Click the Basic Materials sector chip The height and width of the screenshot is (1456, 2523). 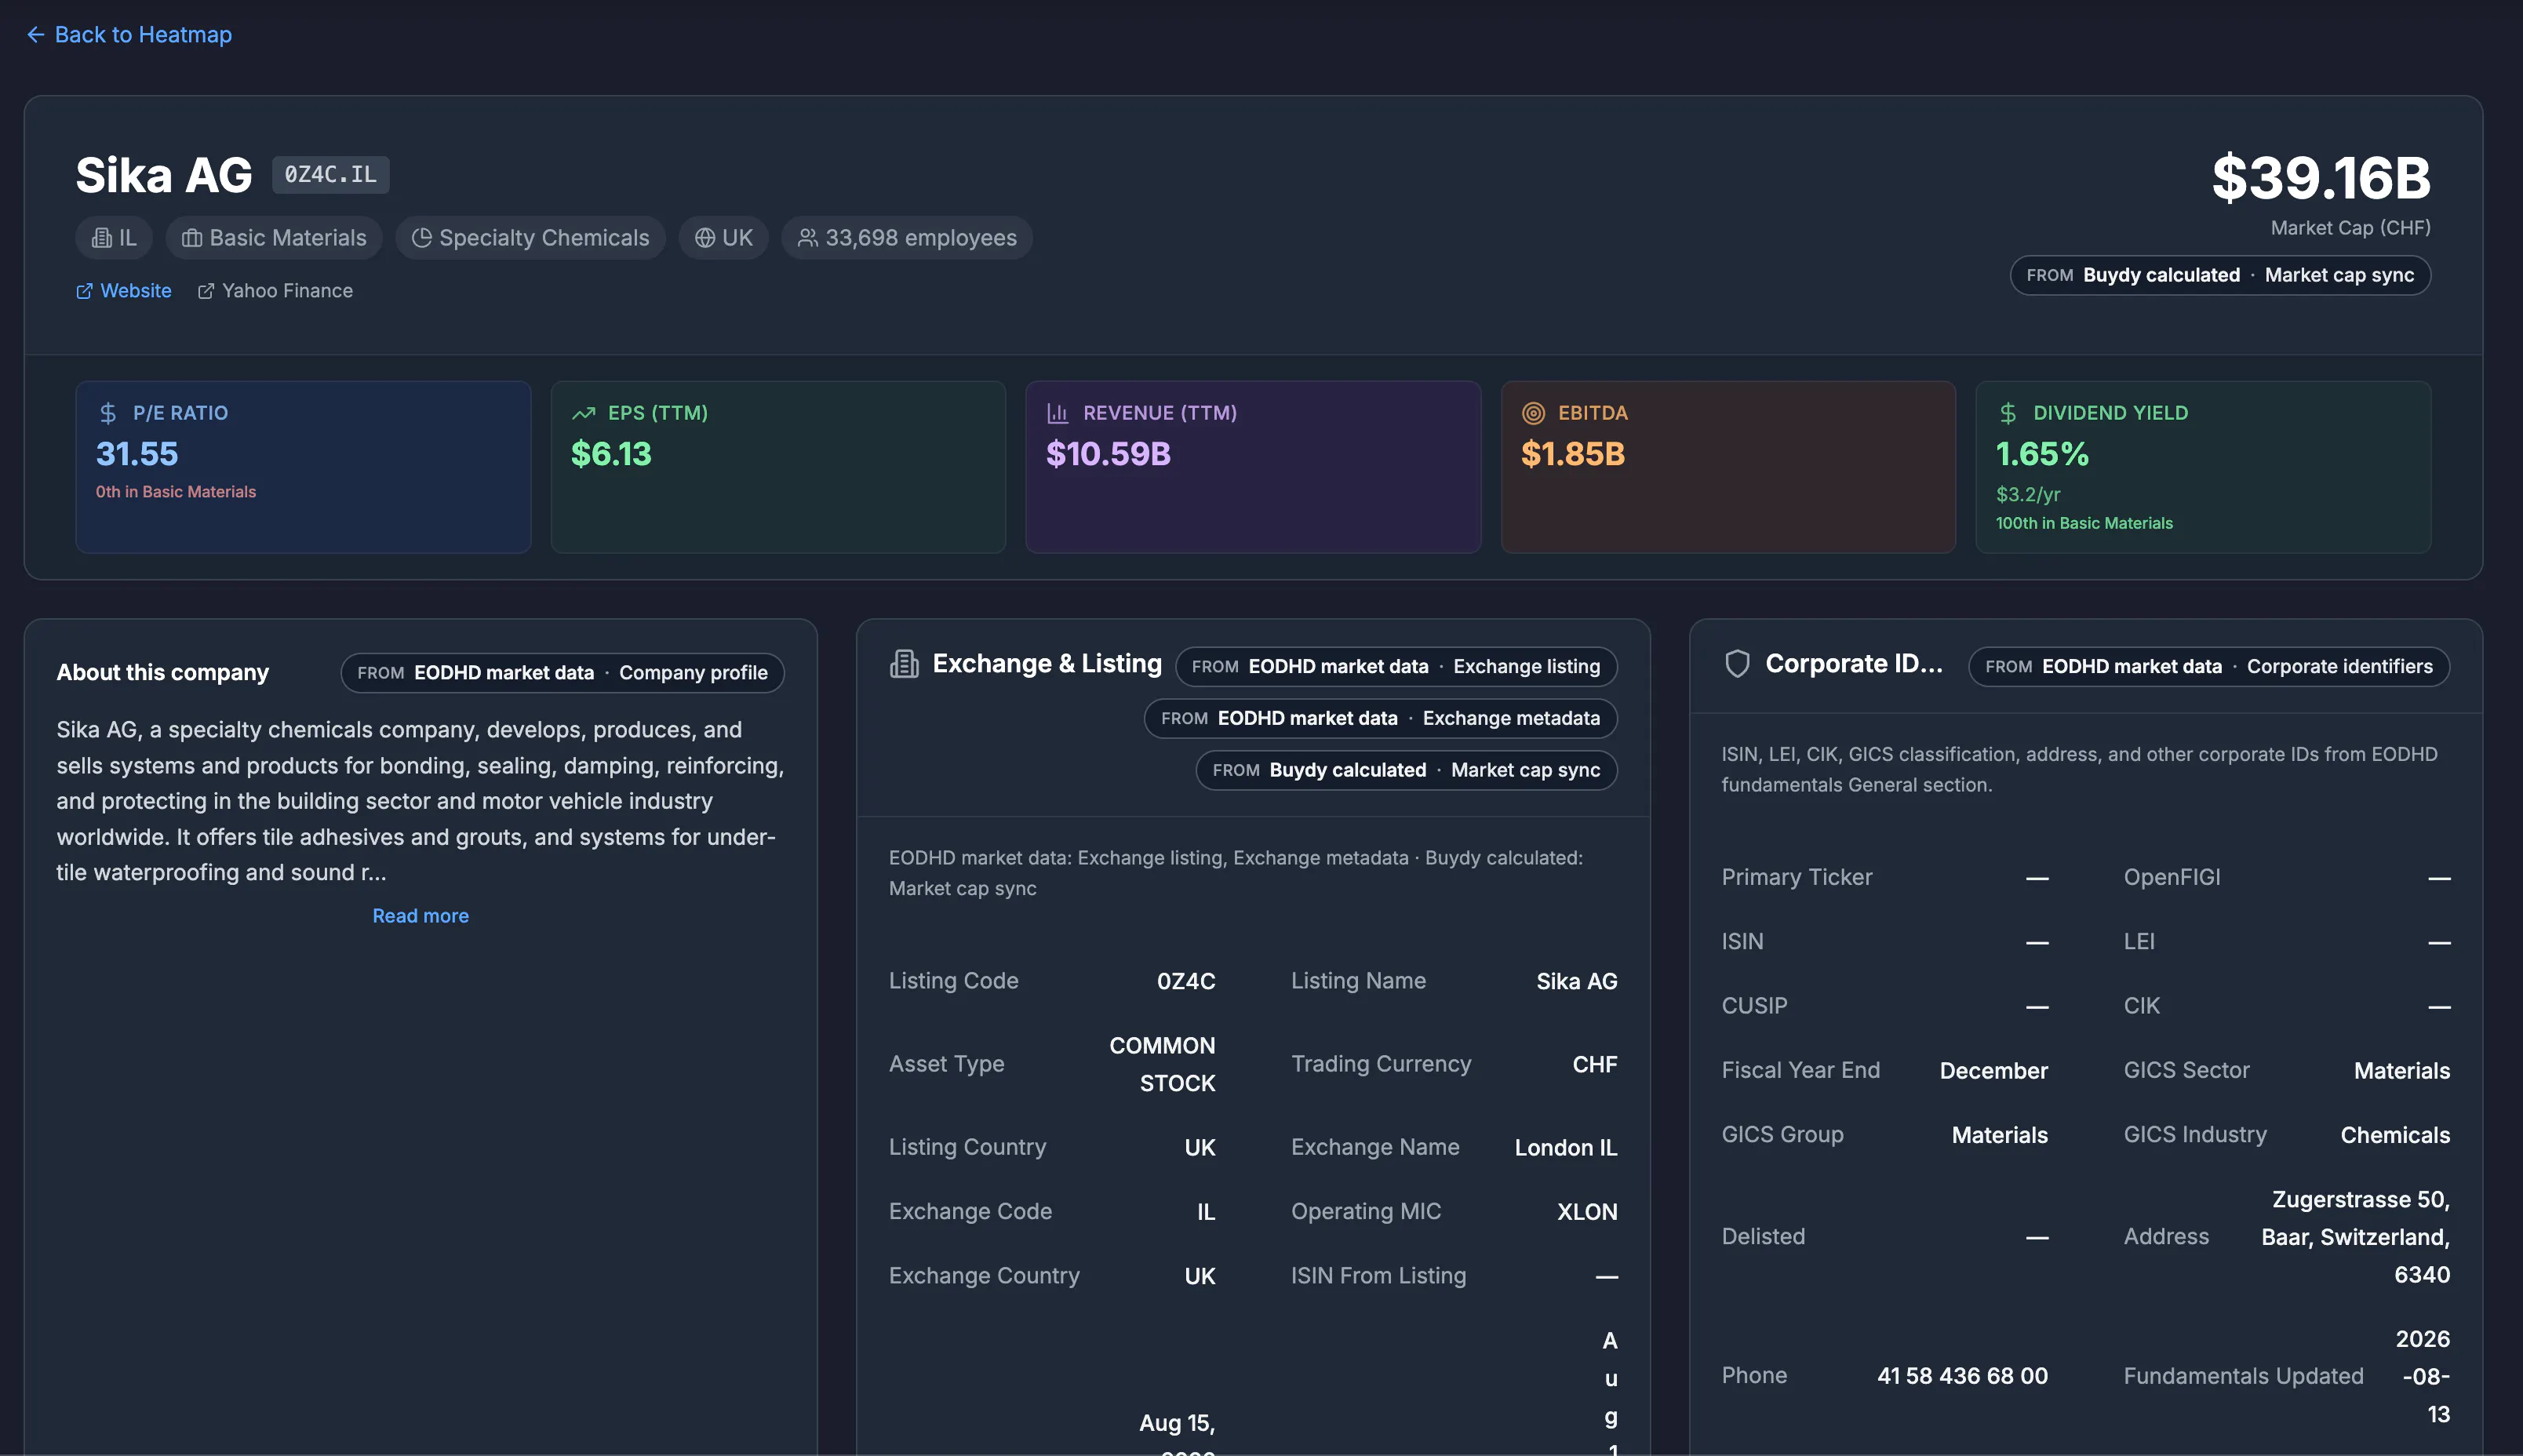[x=274, y=238]
